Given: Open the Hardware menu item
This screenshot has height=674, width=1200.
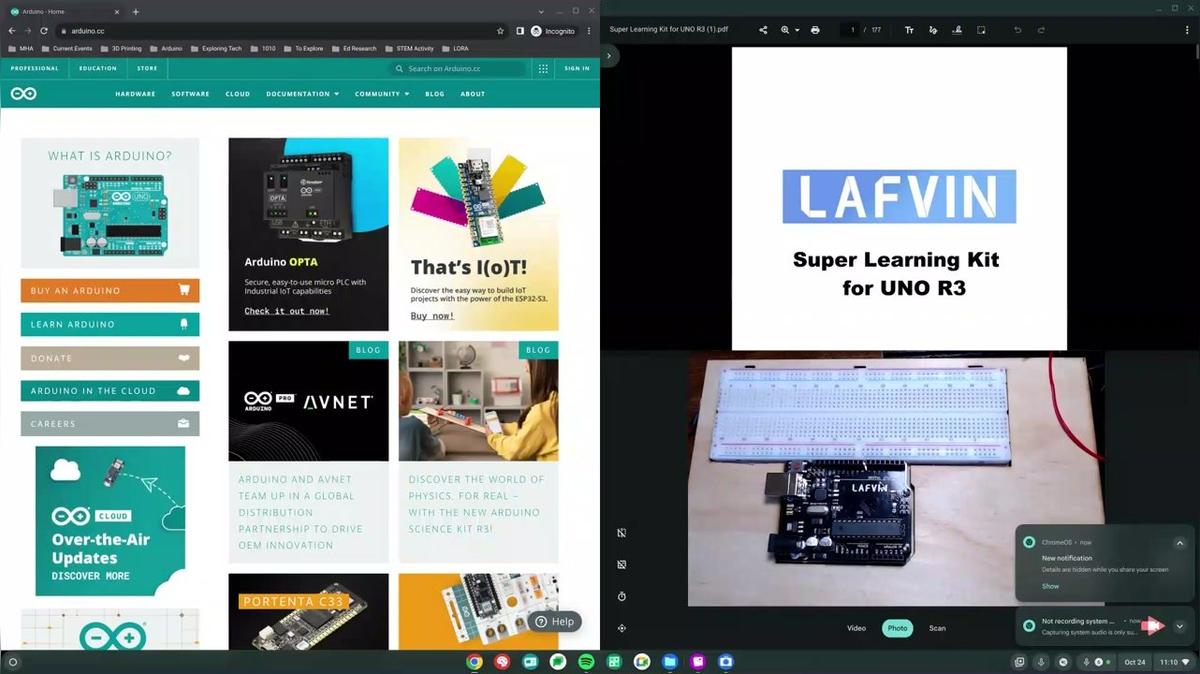Looking at the screenshot, I should tap(135, 94).
